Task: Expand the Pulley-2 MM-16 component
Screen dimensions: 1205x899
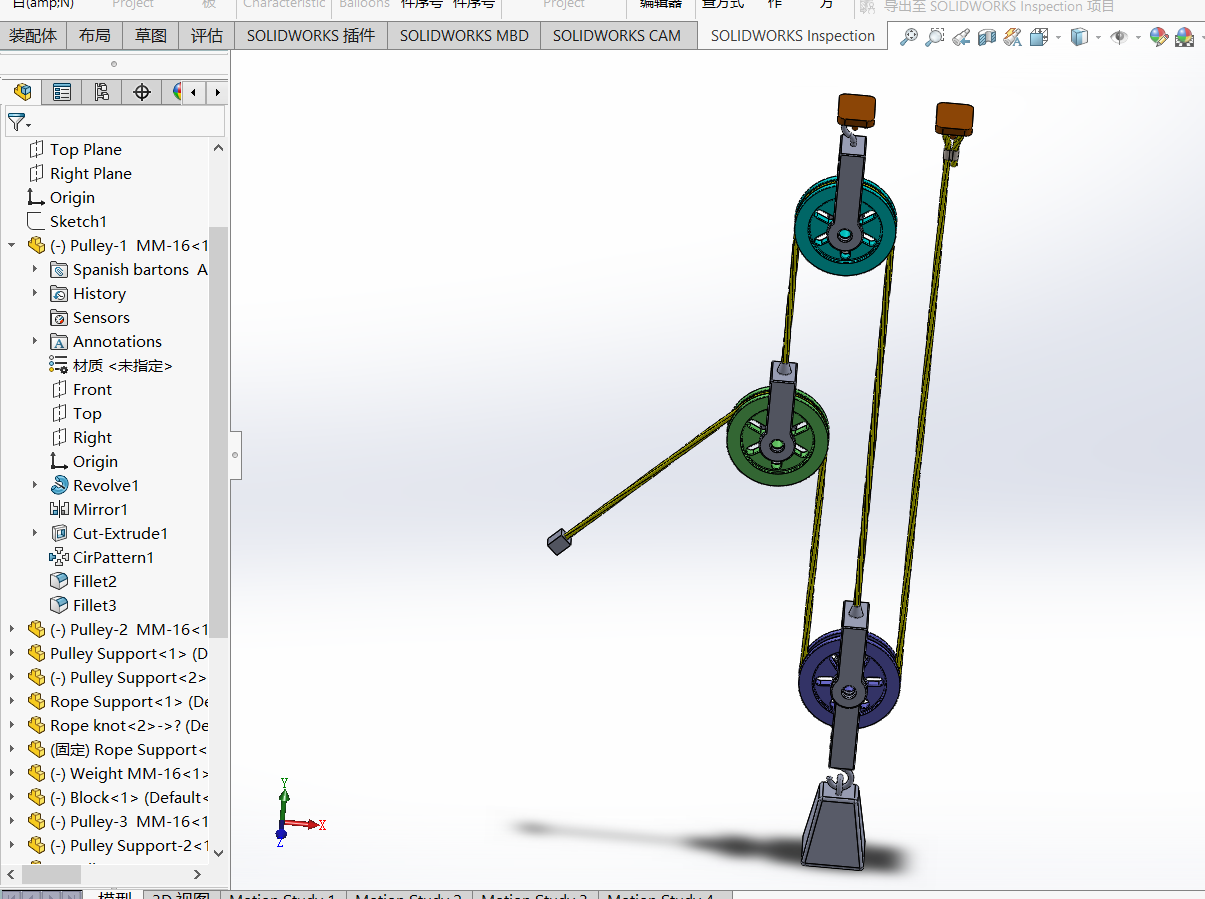Action: [x=12, y=629]
